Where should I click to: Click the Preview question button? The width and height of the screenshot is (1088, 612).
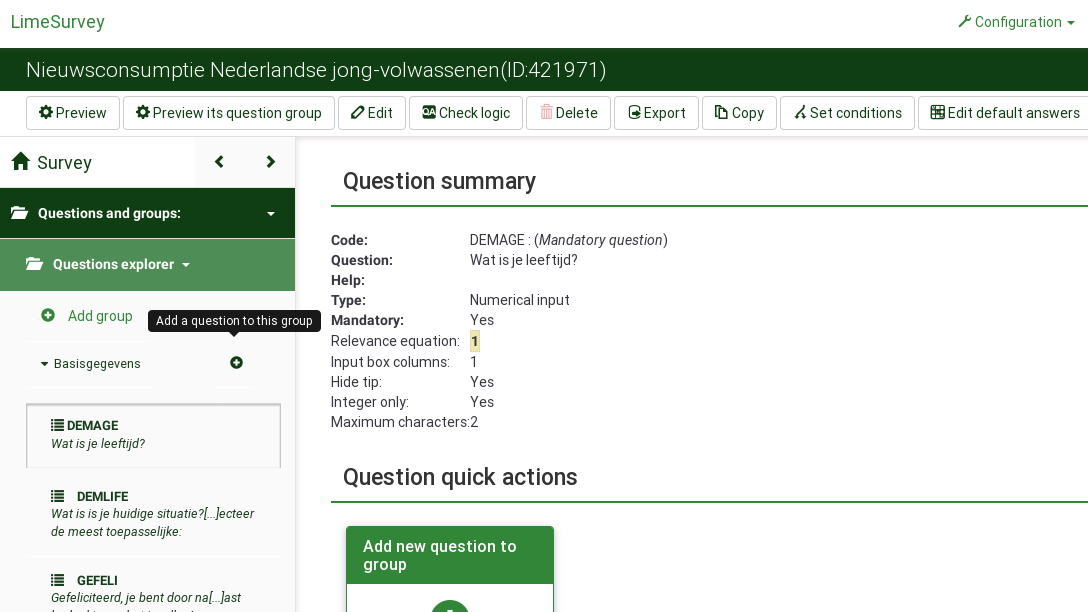(x=73, y=113)
